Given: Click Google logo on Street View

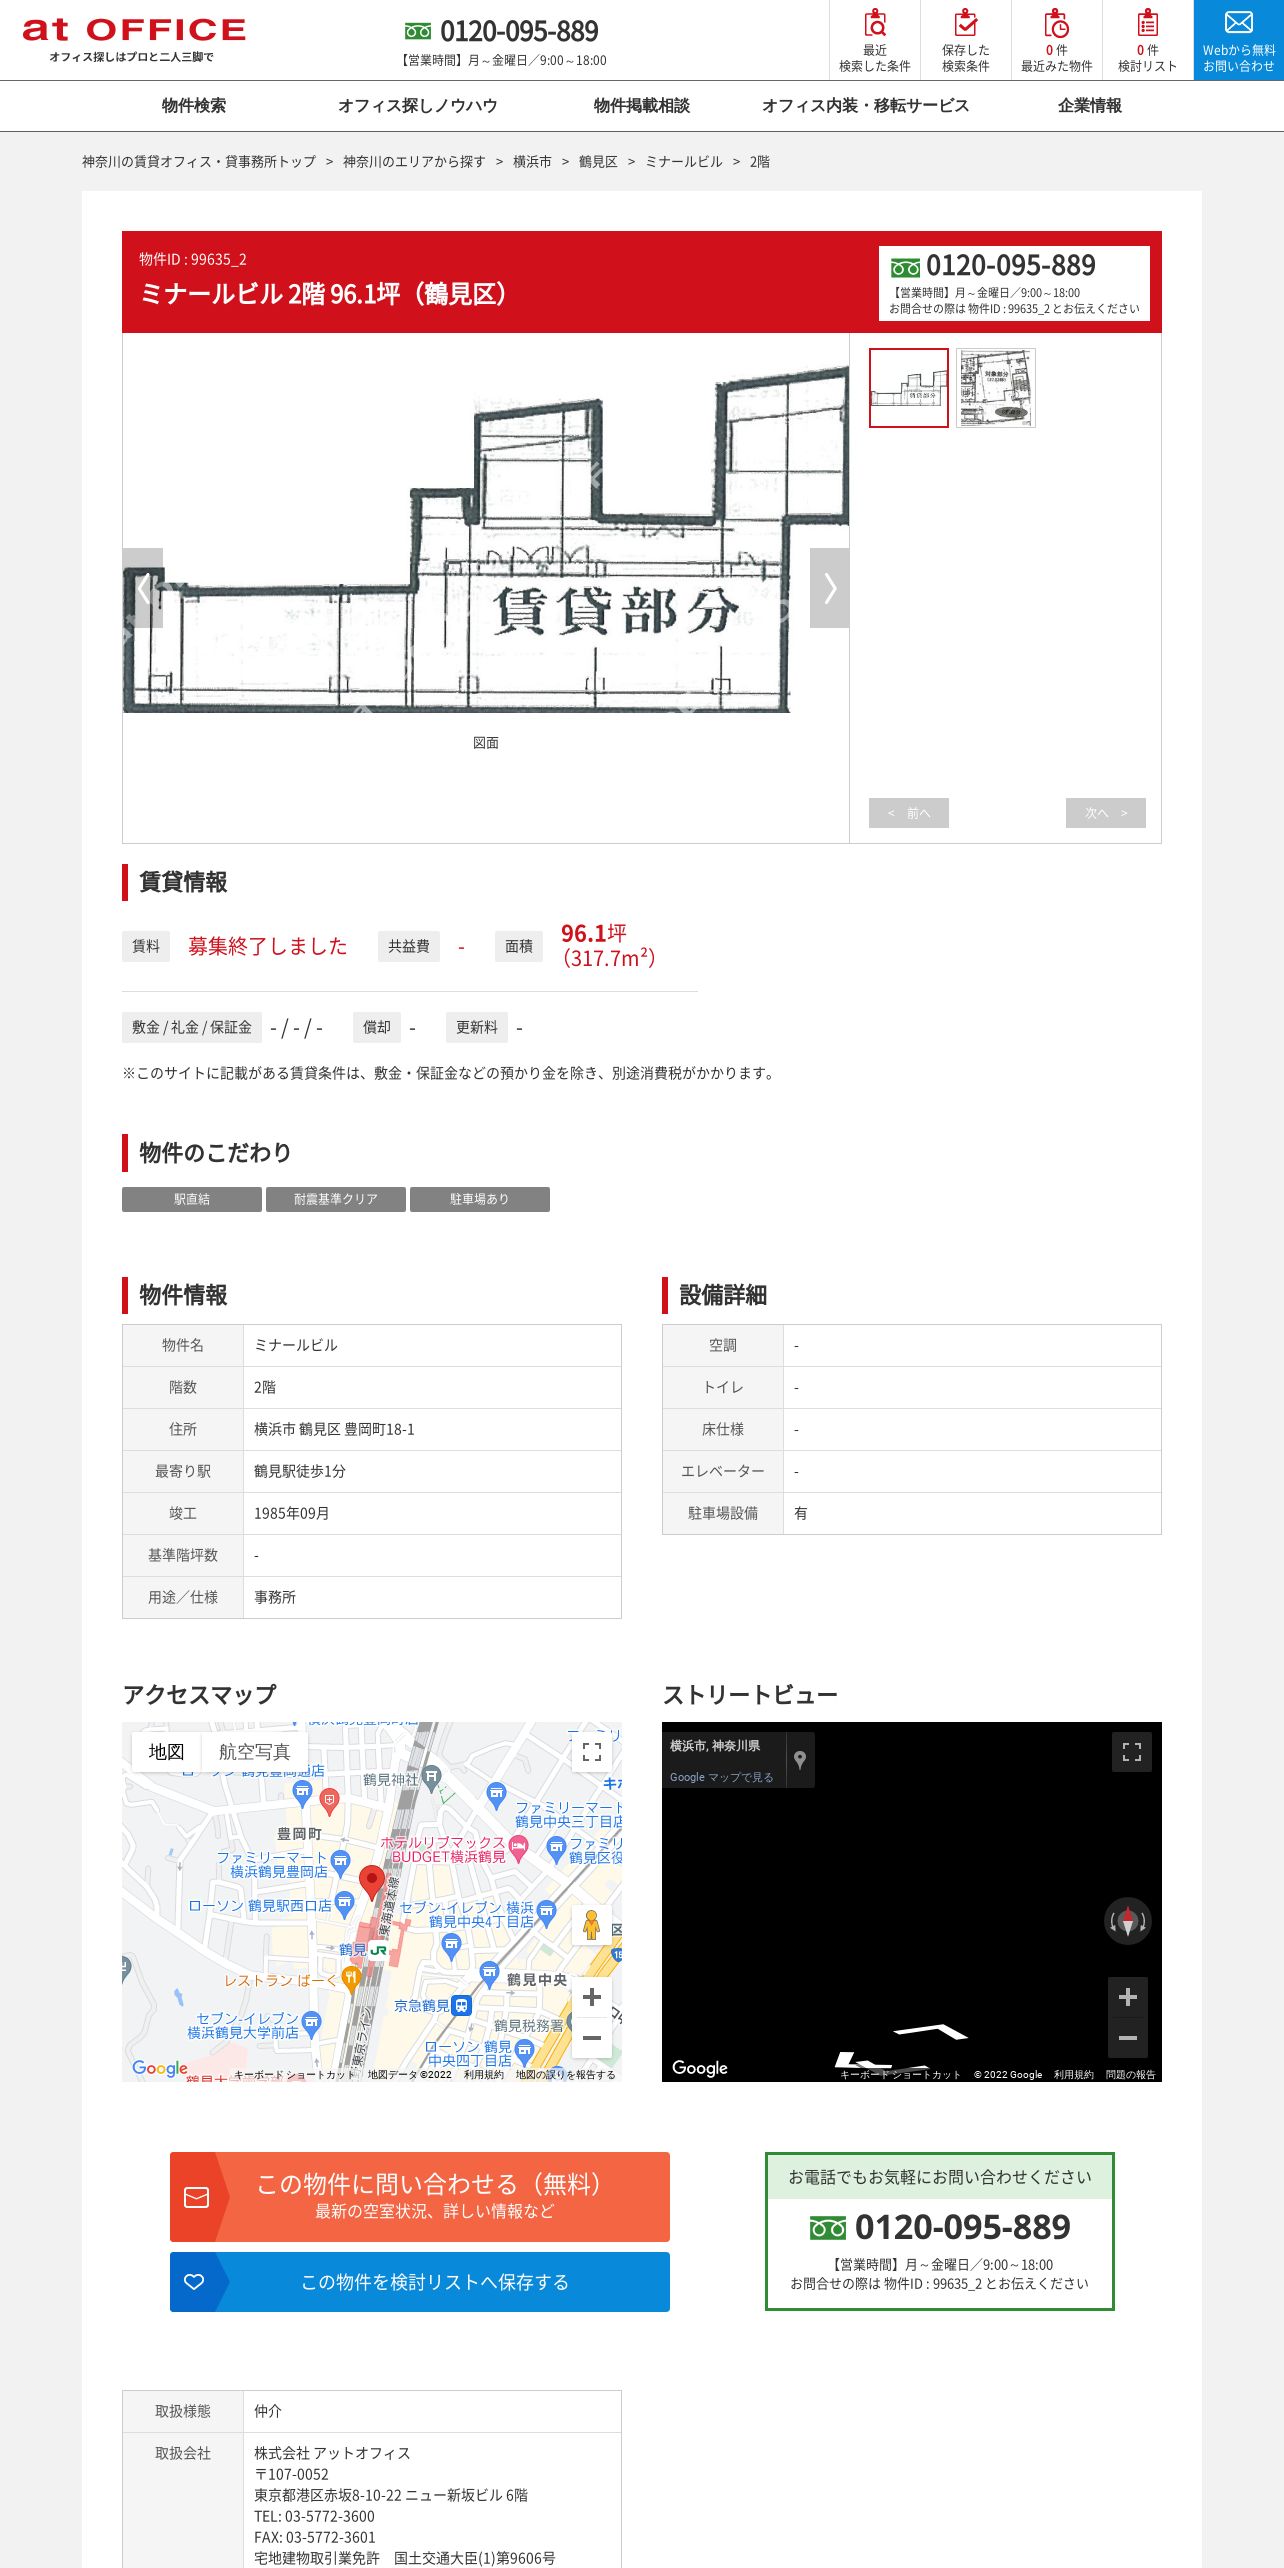Looking at the screenshot, I should [x=700, y=2068].
